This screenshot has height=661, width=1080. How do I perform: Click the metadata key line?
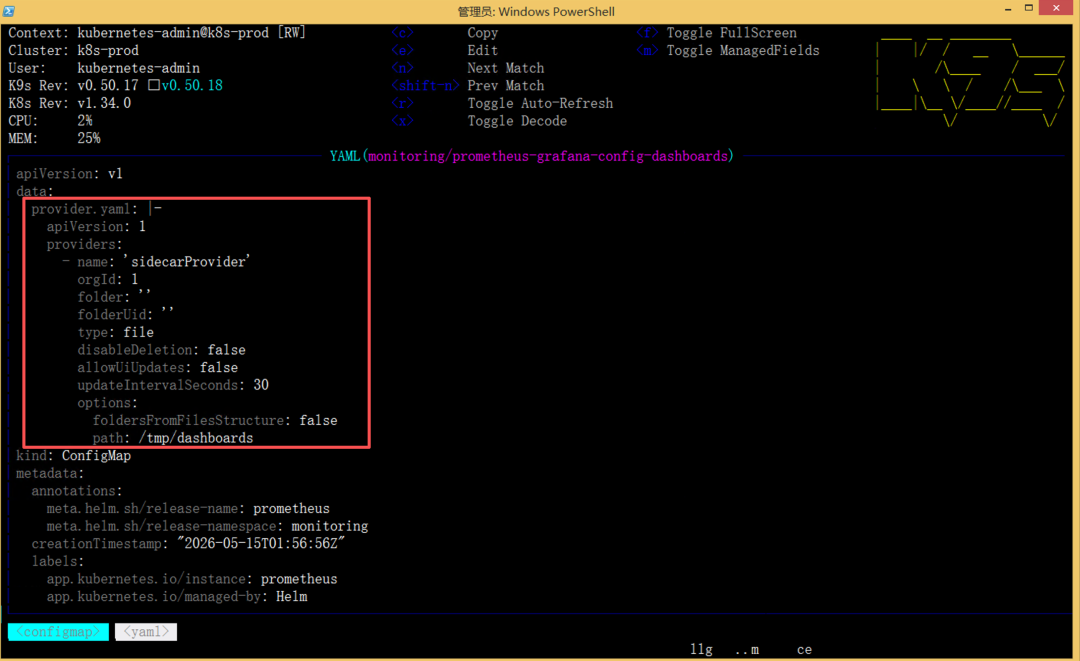click(50, 473)
